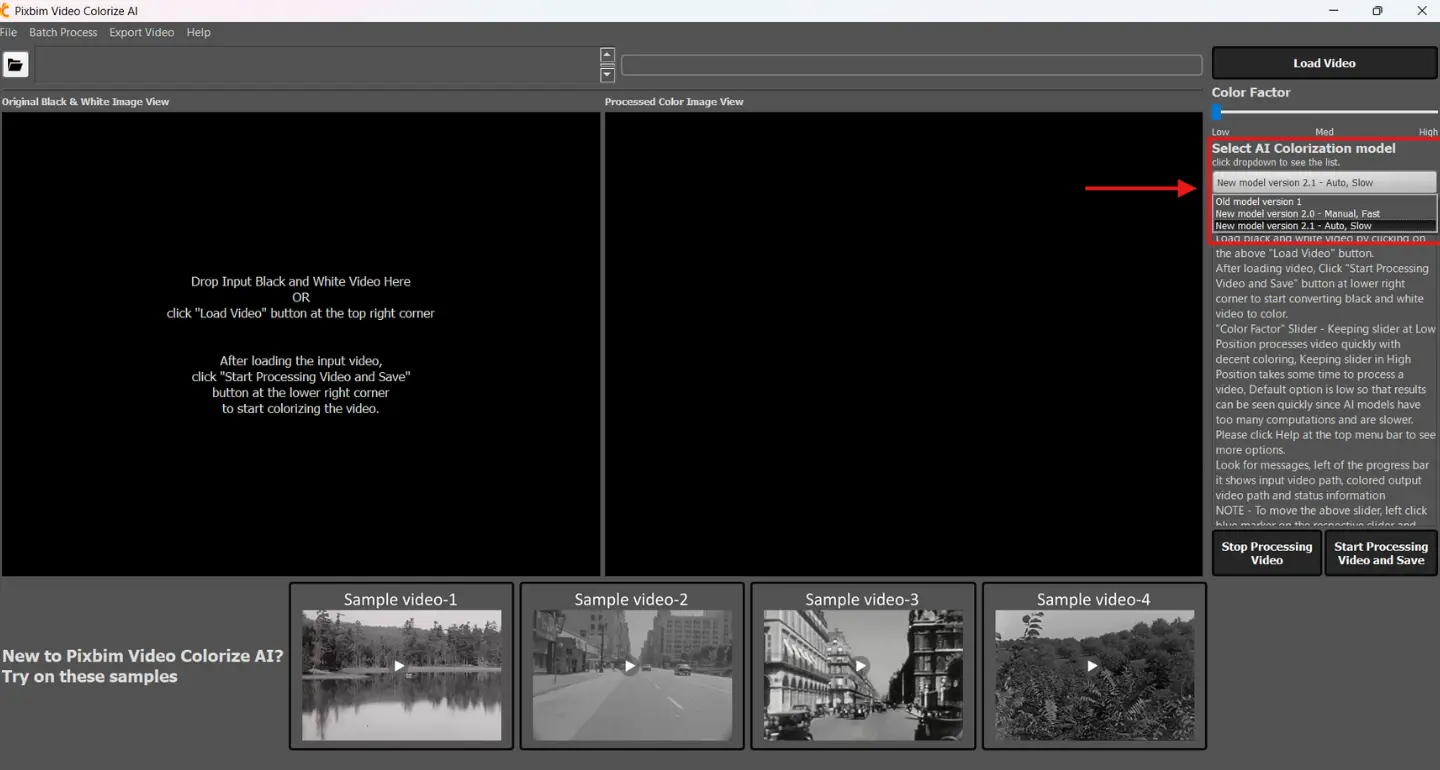Load Sample video-1 lake thumbnail

[401, 666]
